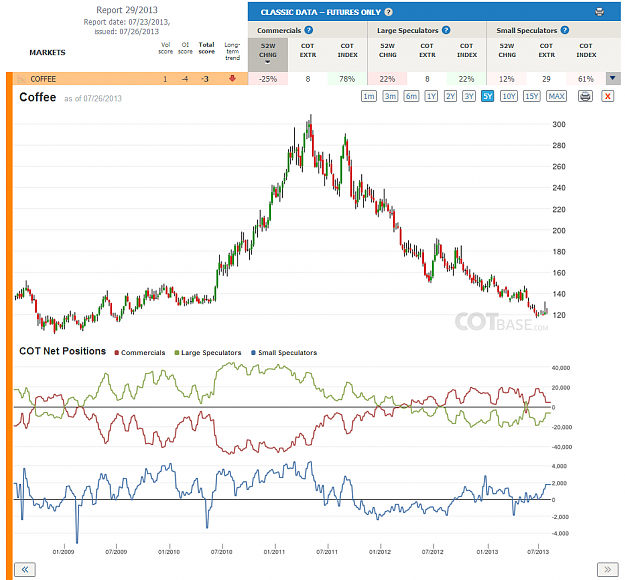Collapse the Coffee row with the dropdown arrow
Screen dimensions: 625x580
tap(613, 79)
